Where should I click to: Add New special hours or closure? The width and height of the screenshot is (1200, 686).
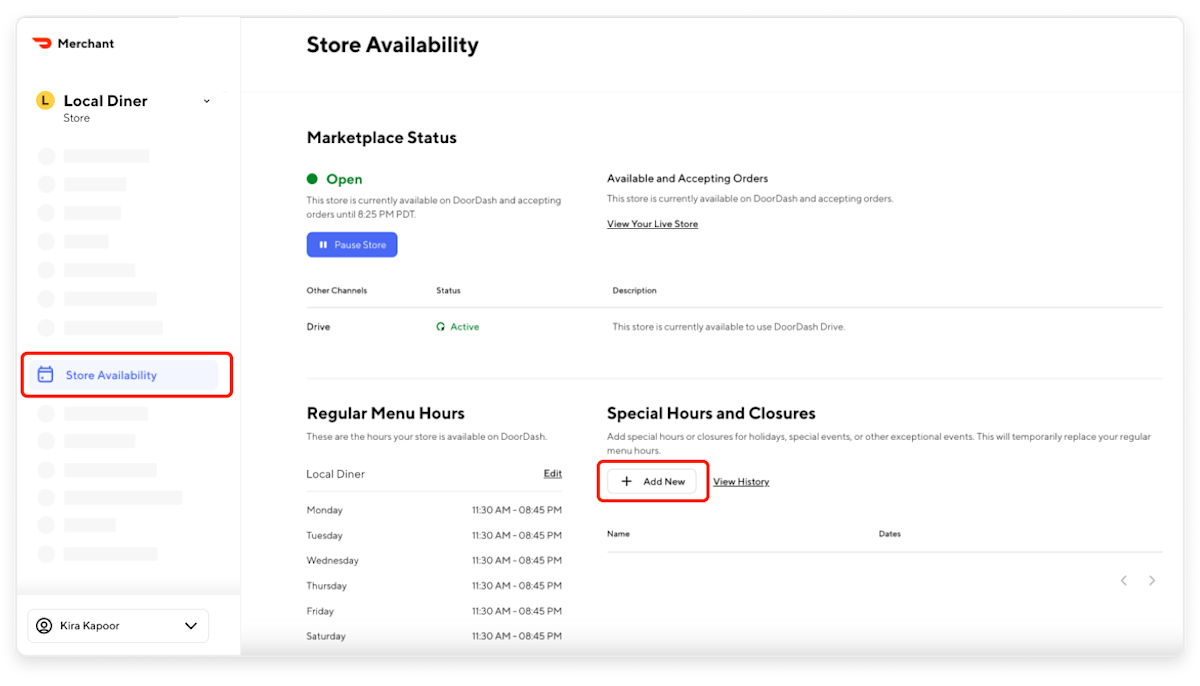pyautogui.click(x=652, y=481)
